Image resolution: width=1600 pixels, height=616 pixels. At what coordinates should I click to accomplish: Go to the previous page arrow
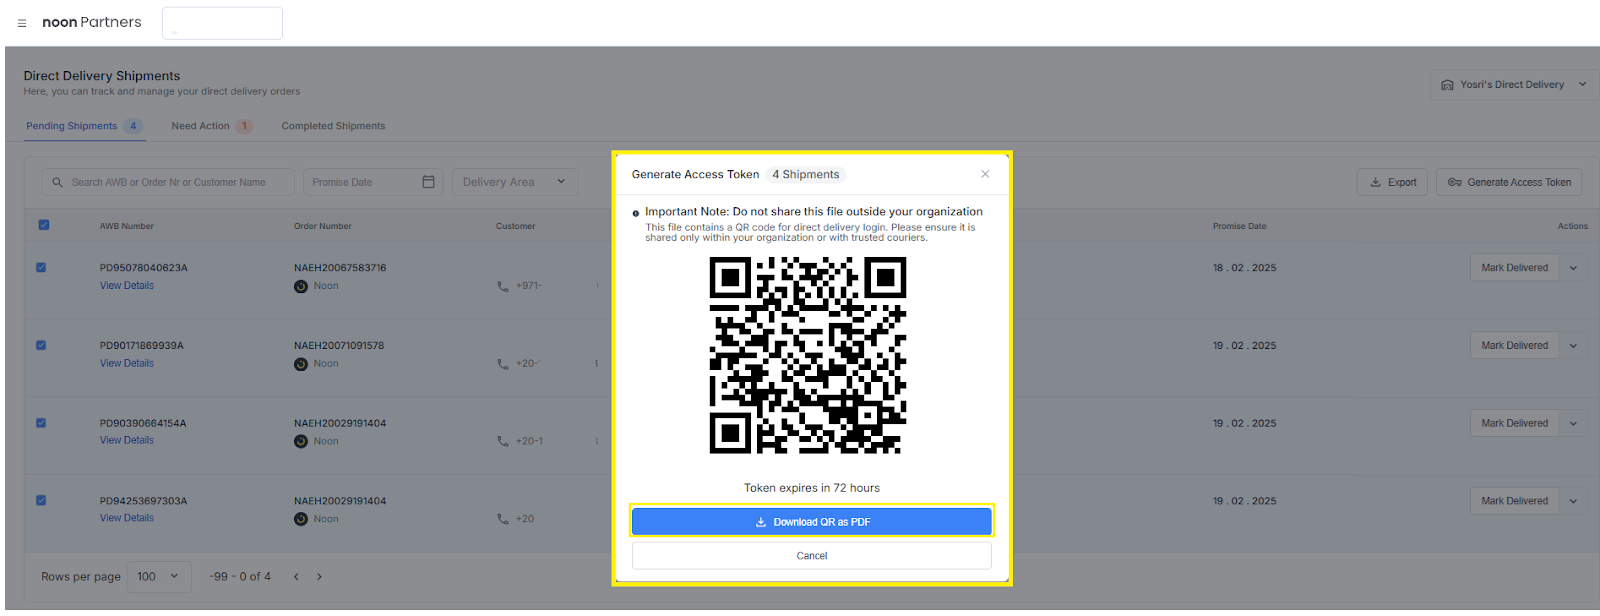296,577
